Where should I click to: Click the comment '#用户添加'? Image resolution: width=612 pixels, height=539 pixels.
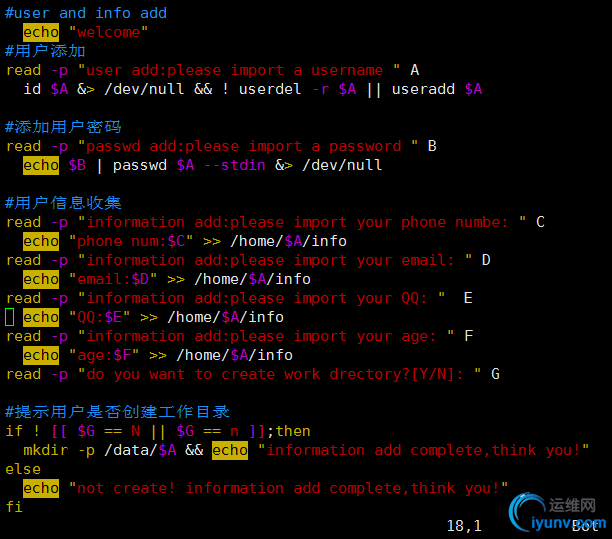(x=45, y=51)
